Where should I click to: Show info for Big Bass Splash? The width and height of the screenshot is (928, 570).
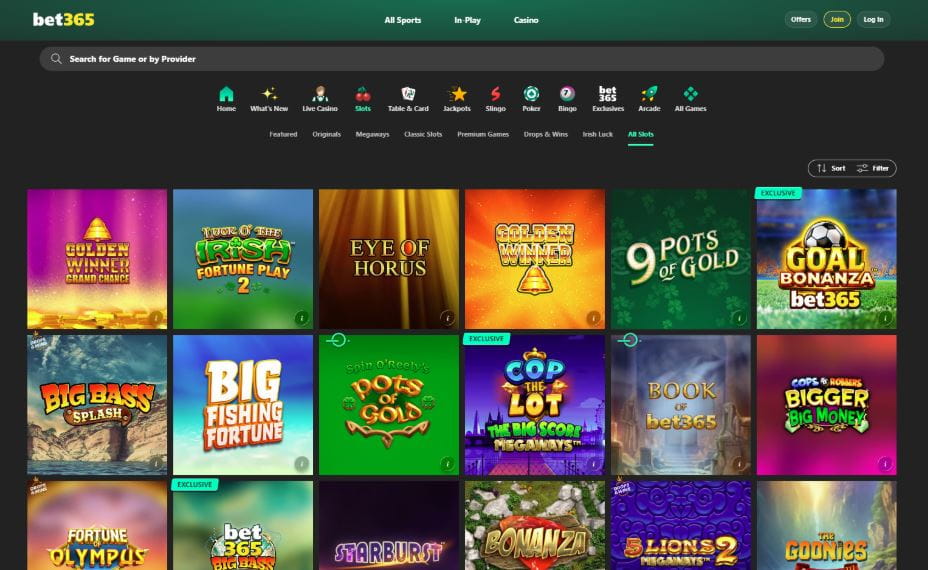pos(156,463)
